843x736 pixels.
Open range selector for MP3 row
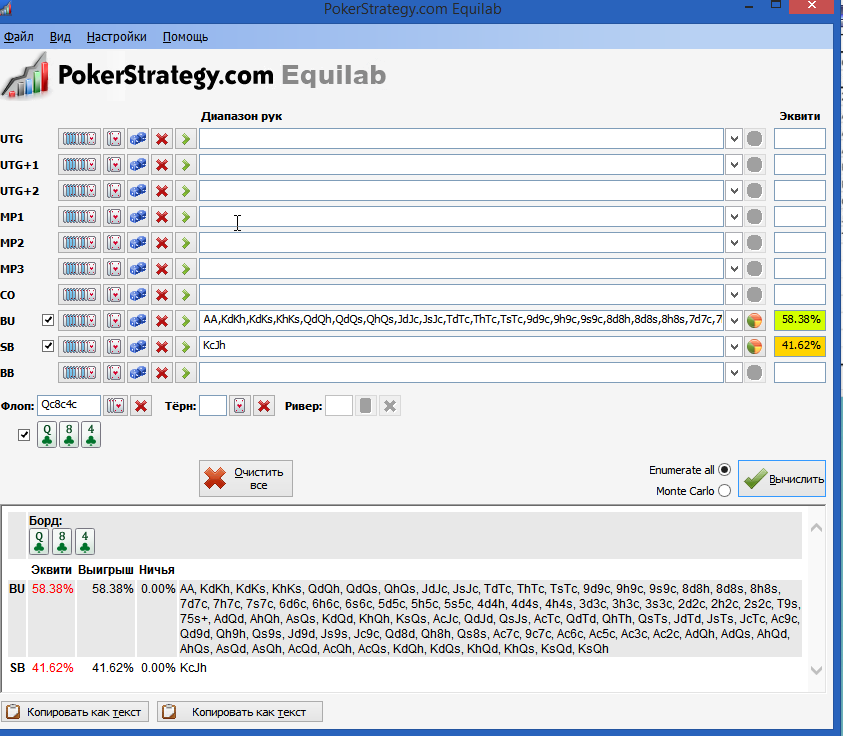click(79, 269)
